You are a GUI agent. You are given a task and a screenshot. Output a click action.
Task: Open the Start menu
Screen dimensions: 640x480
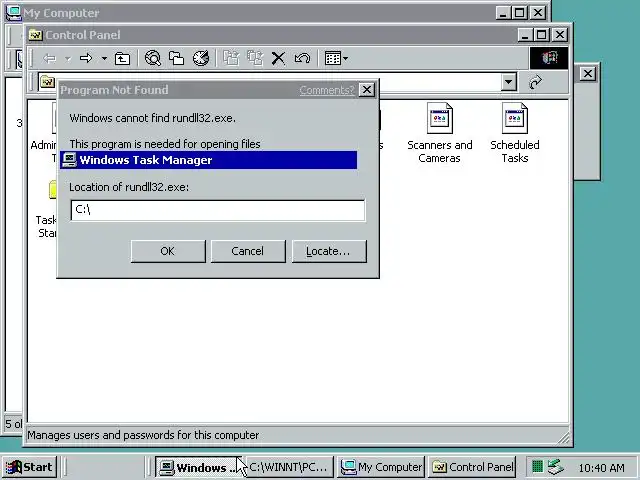click(29, 467)
